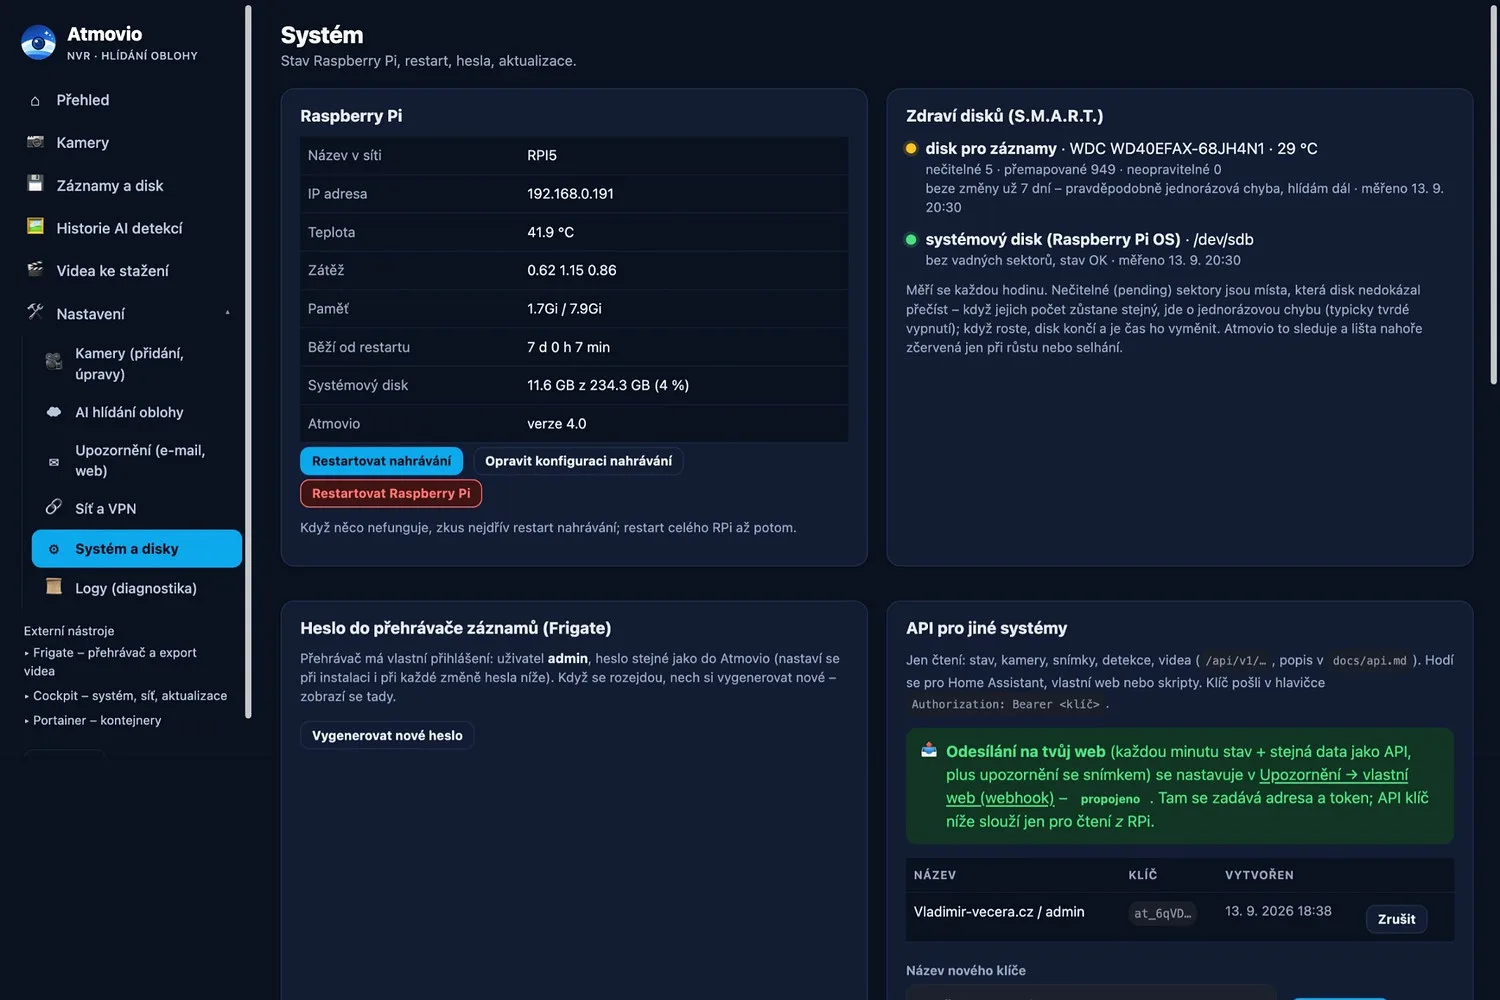Expand the Frigate – přehrávač a export videa item

point(110,662)
